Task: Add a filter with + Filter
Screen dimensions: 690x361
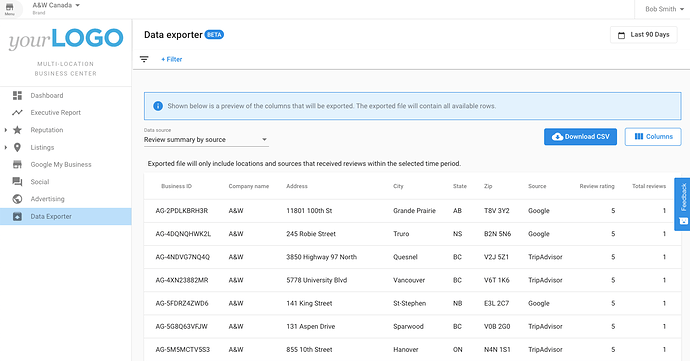Action: (x=171, y=59)
